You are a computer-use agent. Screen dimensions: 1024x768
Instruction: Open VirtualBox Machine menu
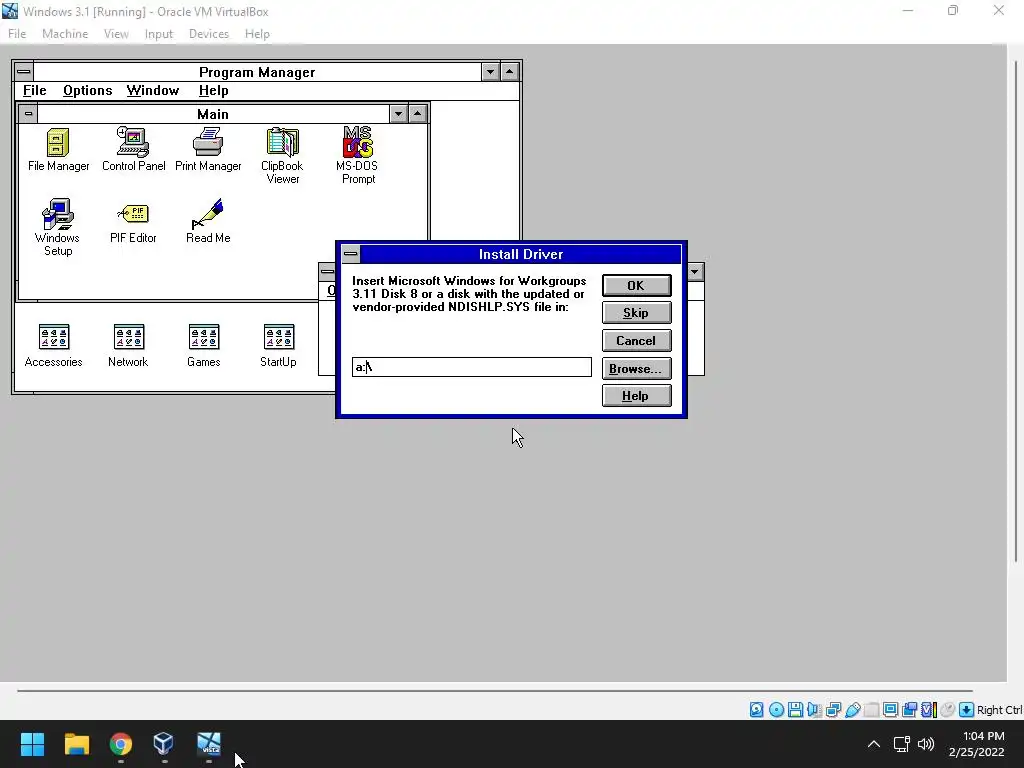(65, 33)
